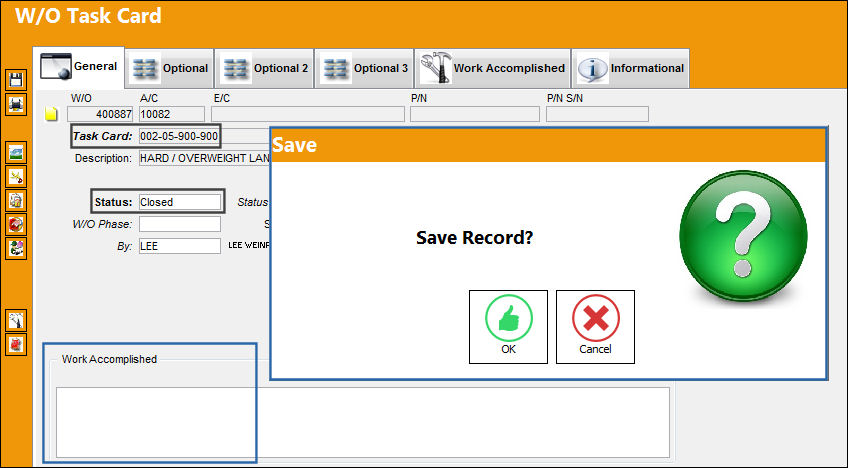Switch to the Optional 3 tab

pos(364,68)
